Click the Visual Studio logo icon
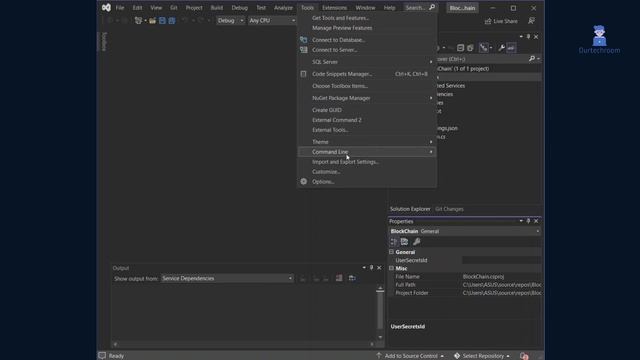Image resolution: width=640 pixels, height=360 pixels. coord(106,7)
